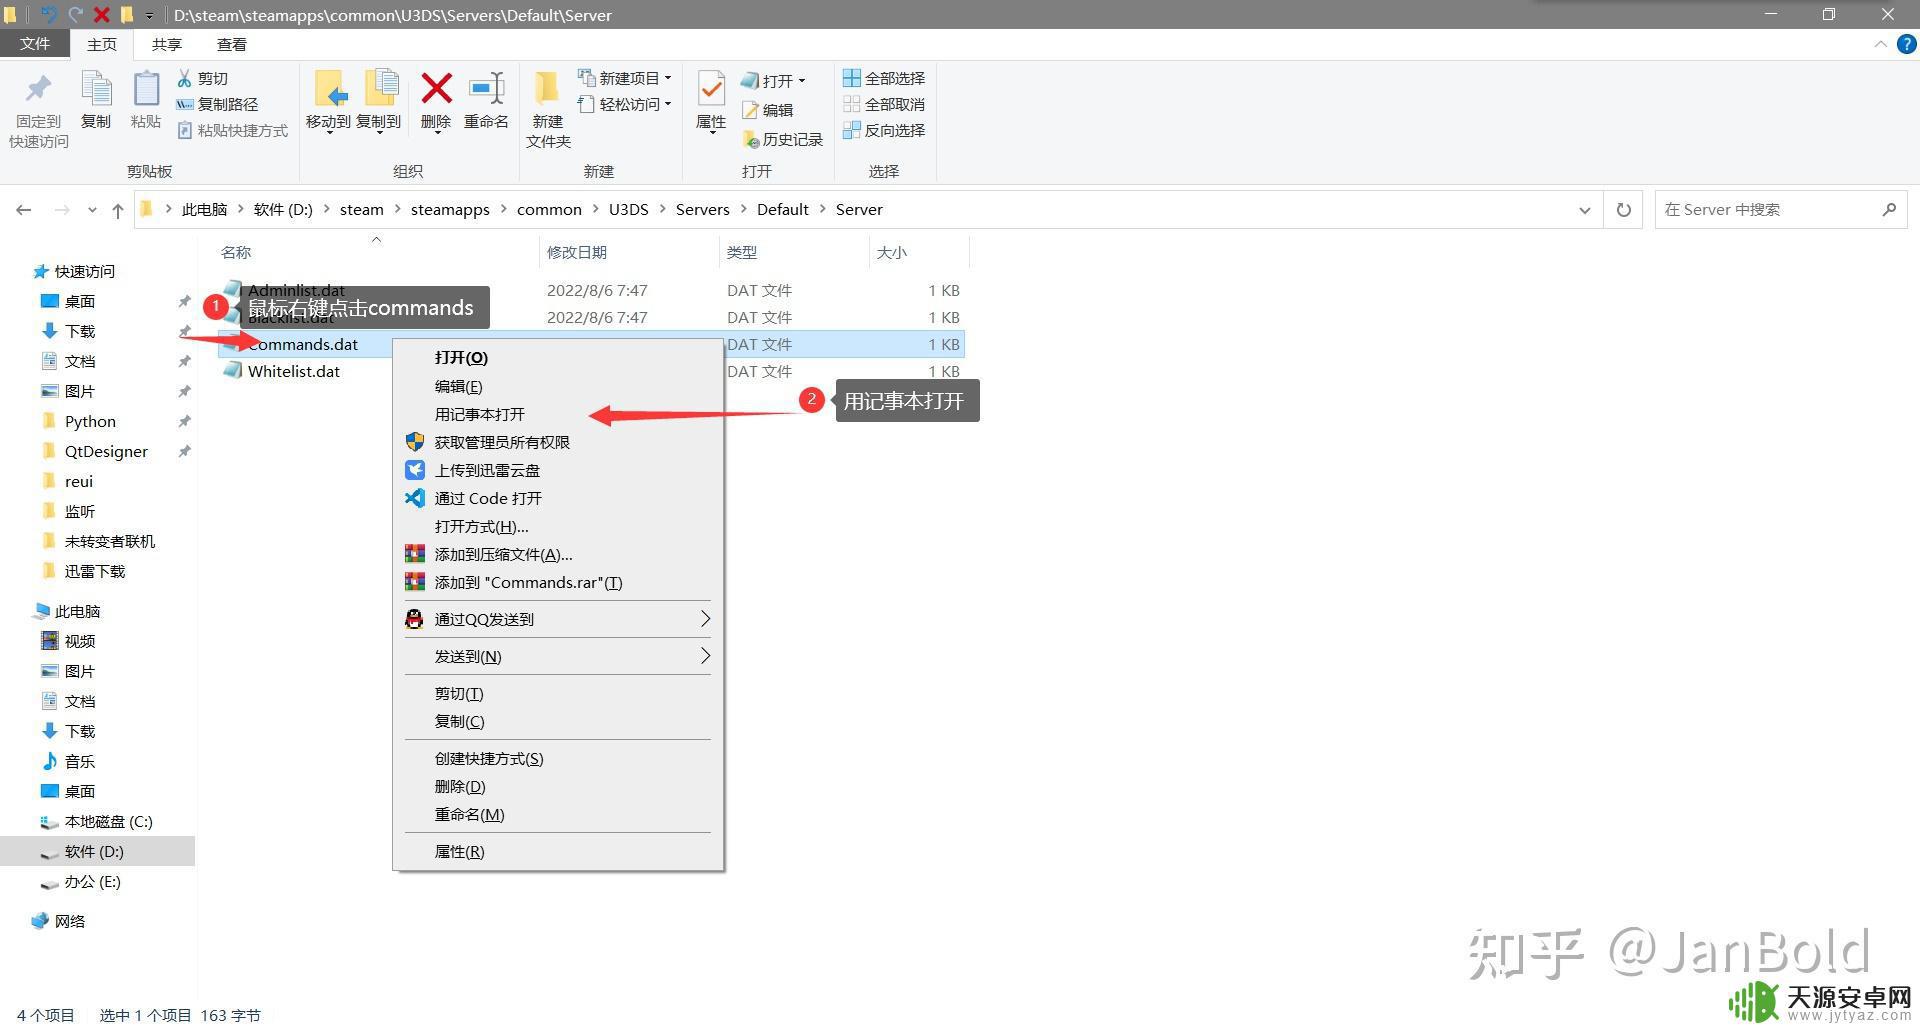Screen dimensions: 1920x1030
Task: Click U3DS in the breadcrumb path
Action: [629, 210]
